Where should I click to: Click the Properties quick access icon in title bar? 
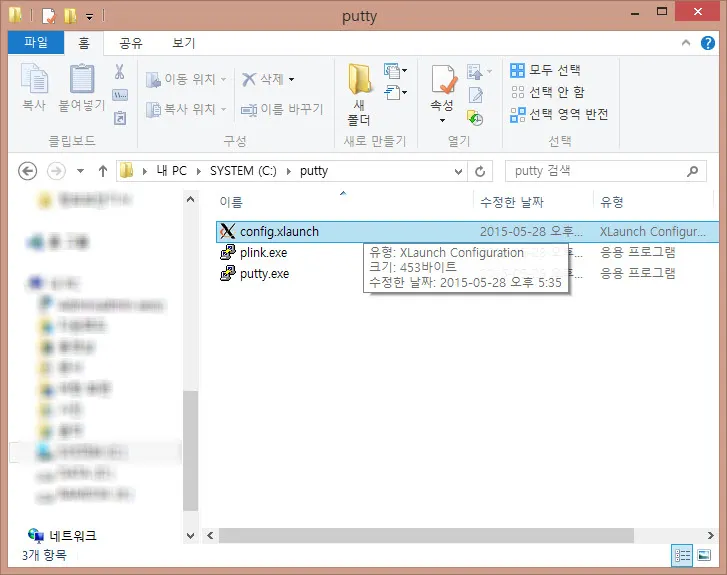tap(49, 16)
